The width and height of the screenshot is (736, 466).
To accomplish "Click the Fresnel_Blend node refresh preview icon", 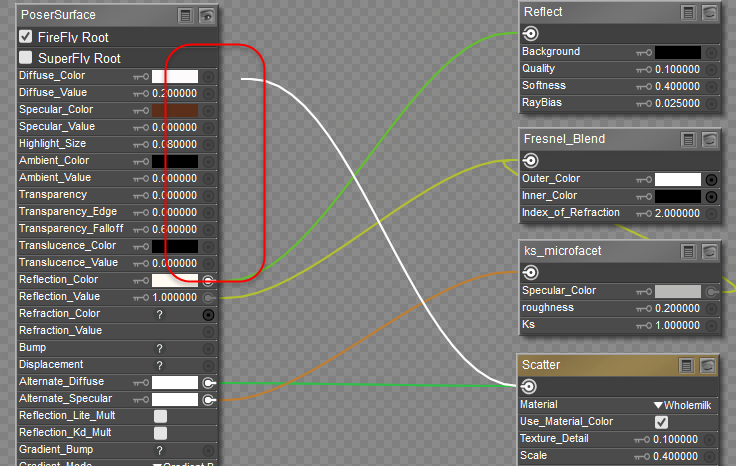I will point(709,138).
